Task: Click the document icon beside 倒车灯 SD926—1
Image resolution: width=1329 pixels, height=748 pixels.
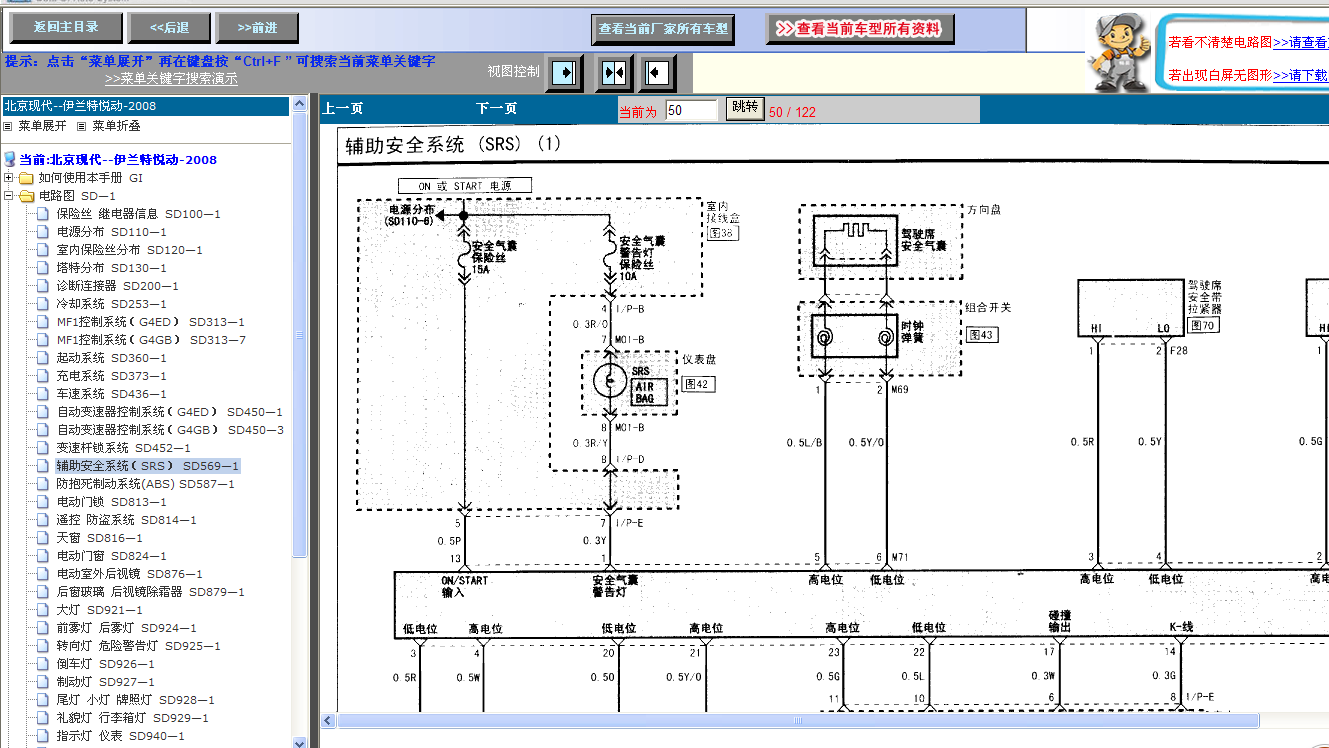Action: coord(42,664)
